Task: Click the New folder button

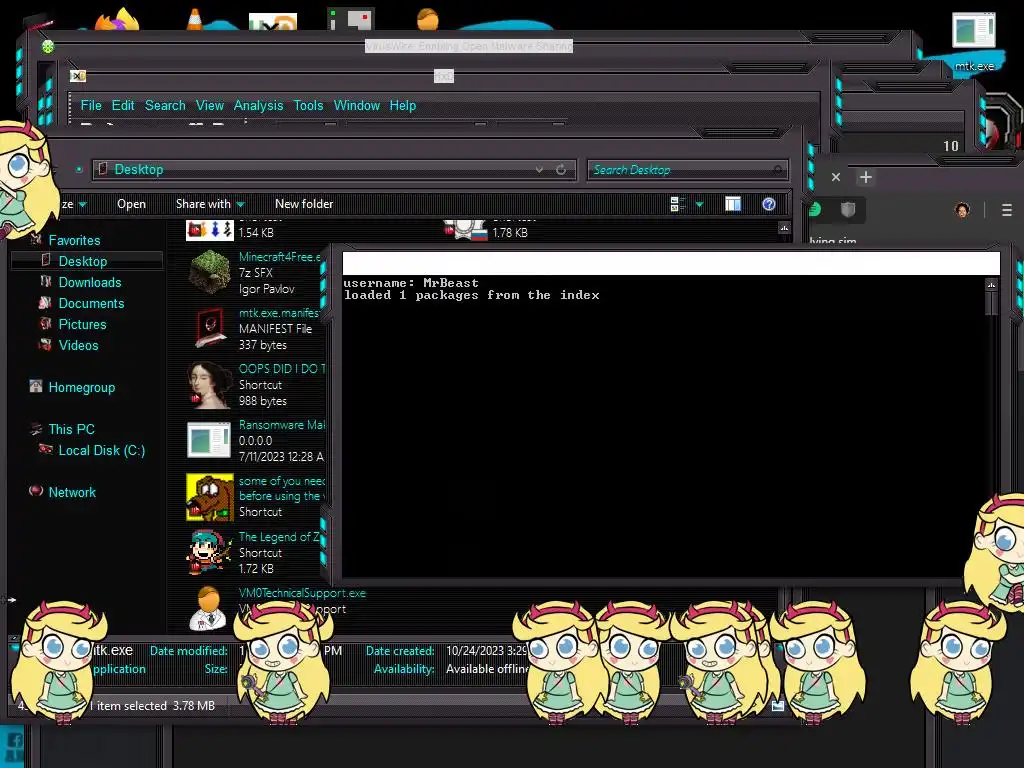Action: [x=304, y=204]
